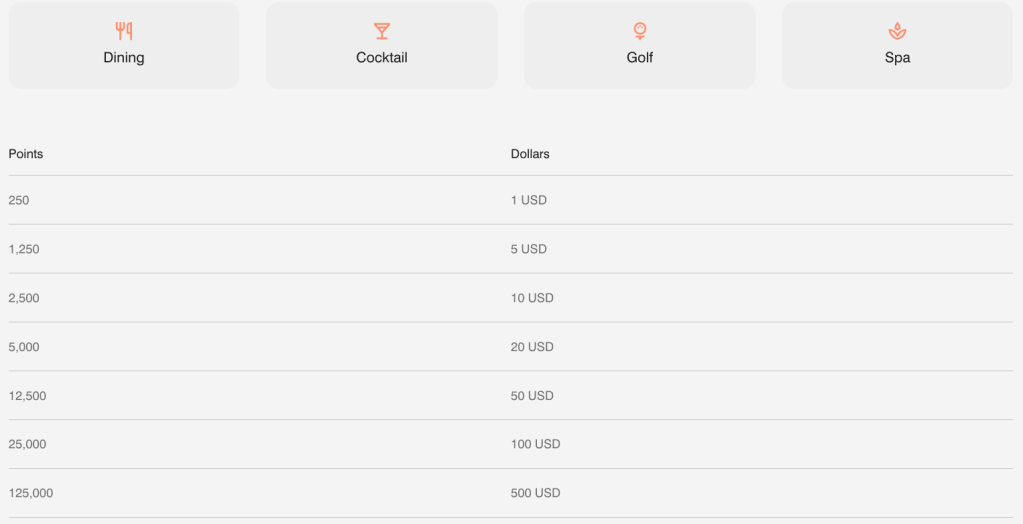Select the 25,000 points row
The width and height of the screenshot is (1023, 524).
click(27, 444)
